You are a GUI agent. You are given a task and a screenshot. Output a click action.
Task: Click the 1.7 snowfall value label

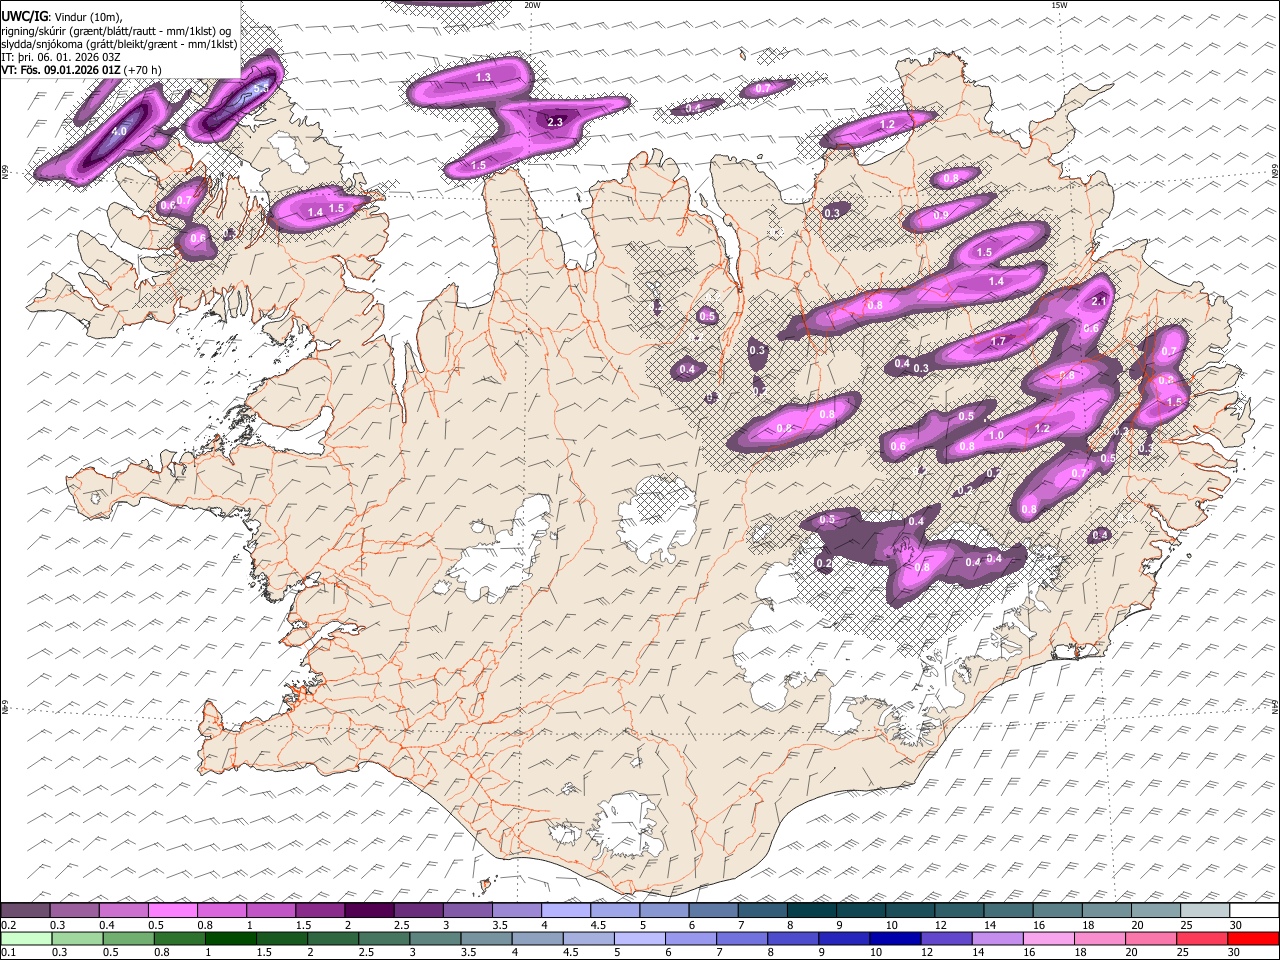pyautogui.click(x=998, y=341)
